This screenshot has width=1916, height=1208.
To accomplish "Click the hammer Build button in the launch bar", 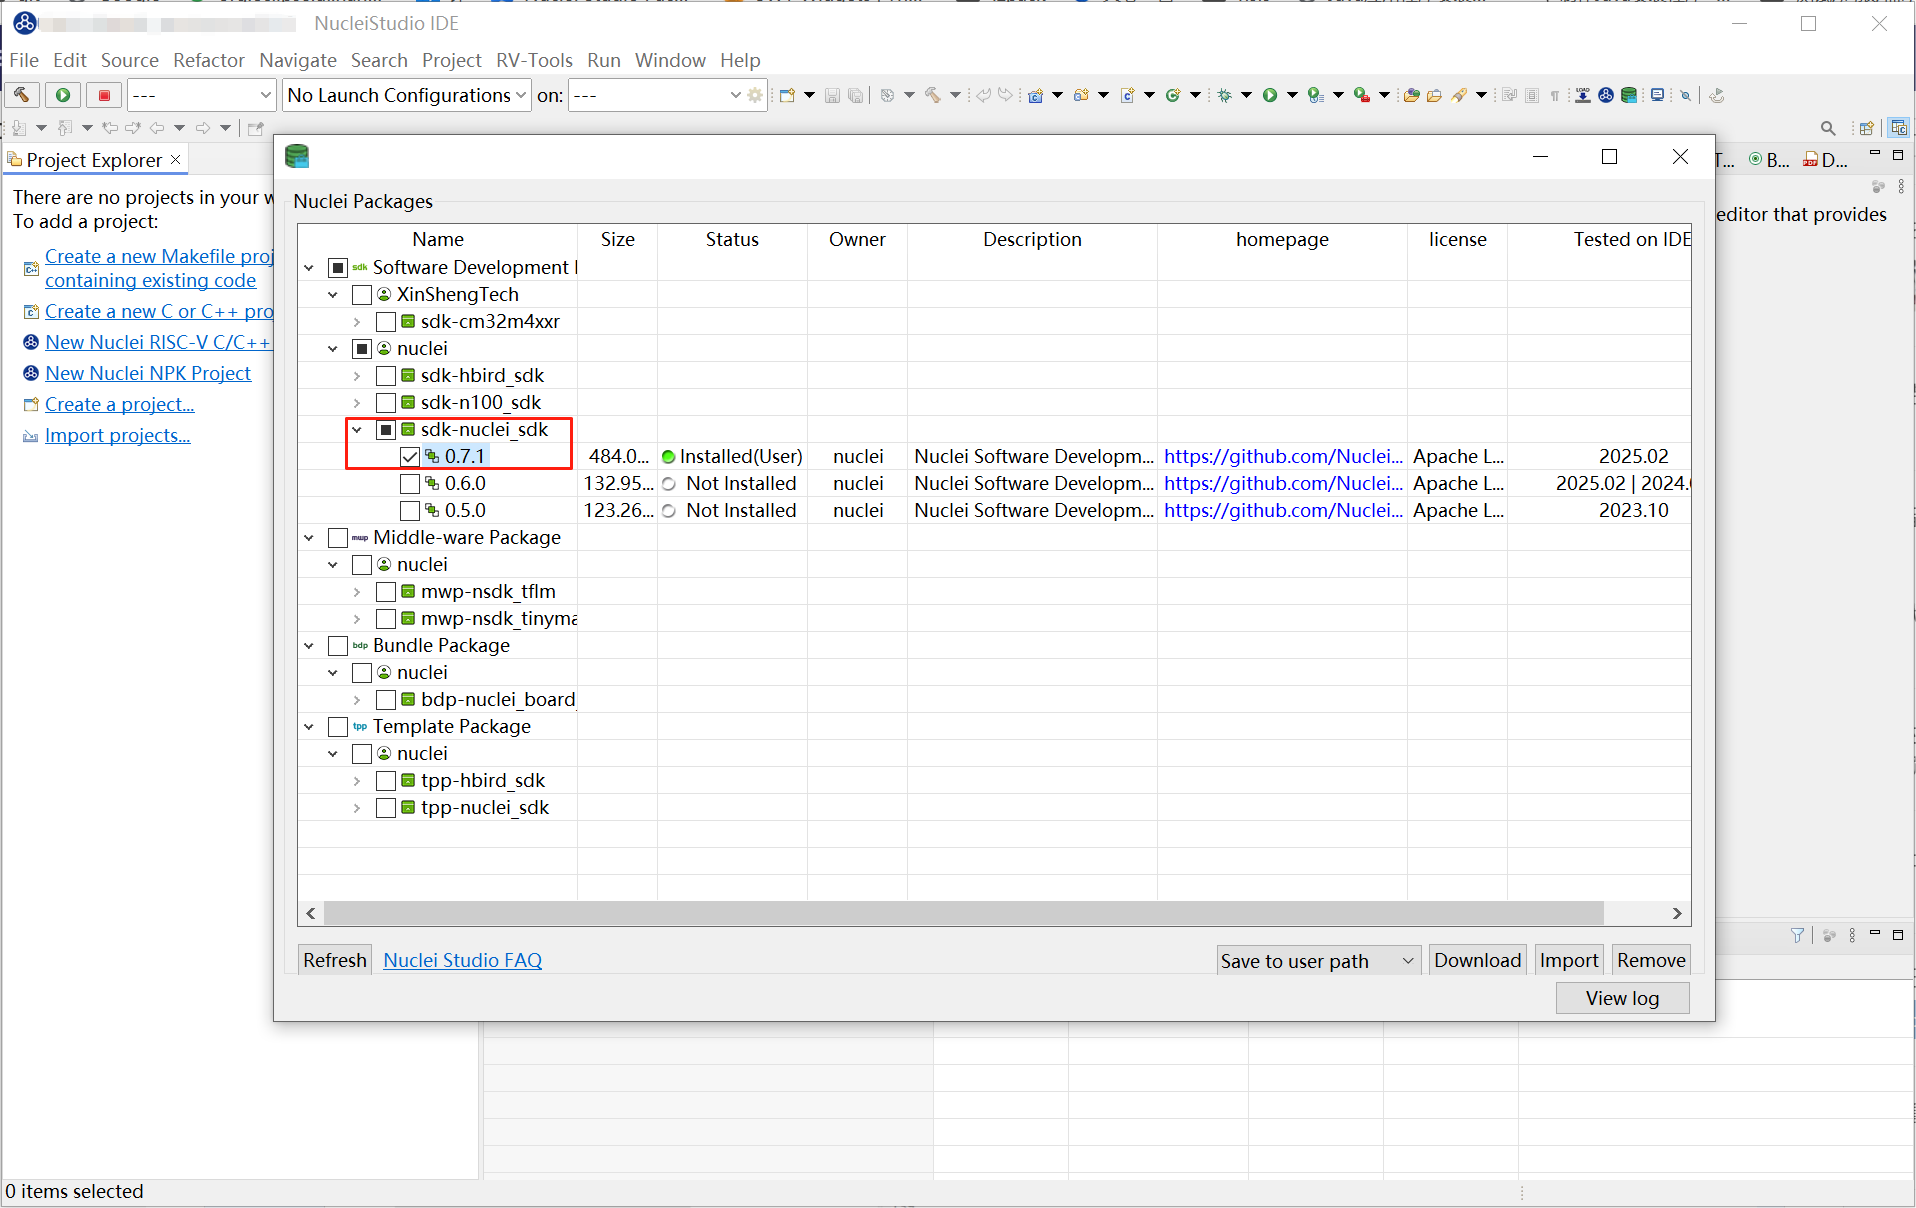I will click(x=22, y=95).
